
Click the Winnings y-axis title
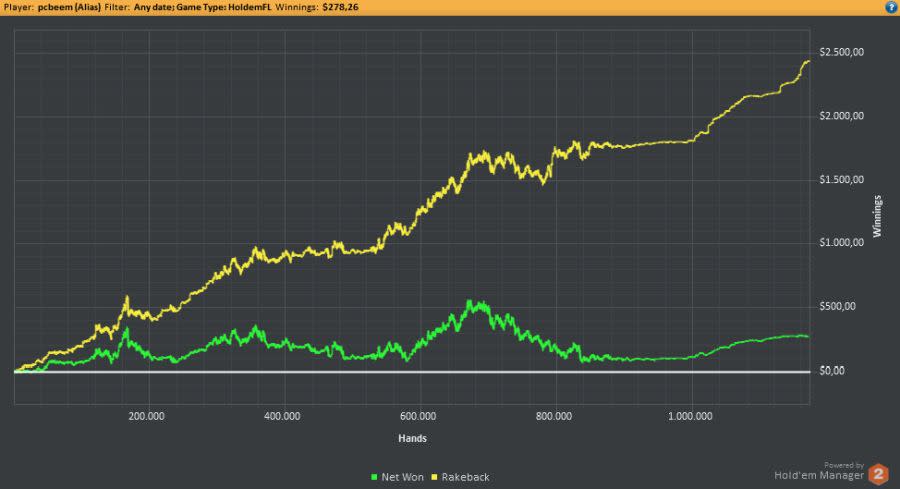coord(877,216)
